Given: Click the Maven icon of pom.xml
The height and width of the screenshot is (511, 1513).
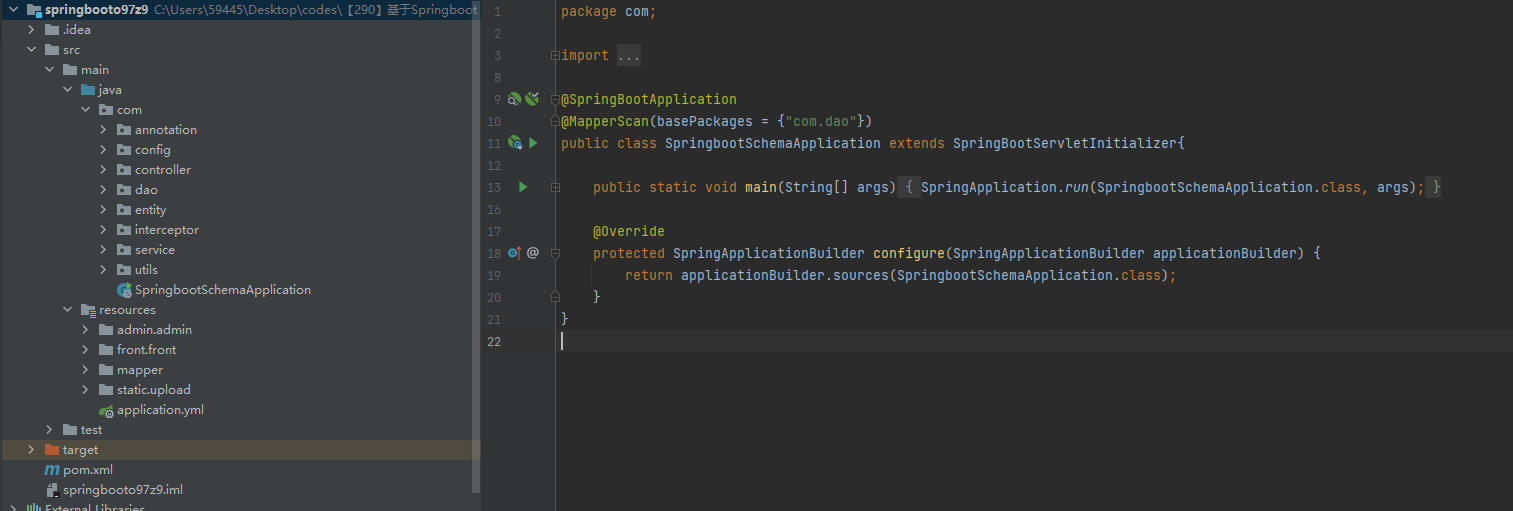Looking at the screenshot, I should tap(52, 470).
